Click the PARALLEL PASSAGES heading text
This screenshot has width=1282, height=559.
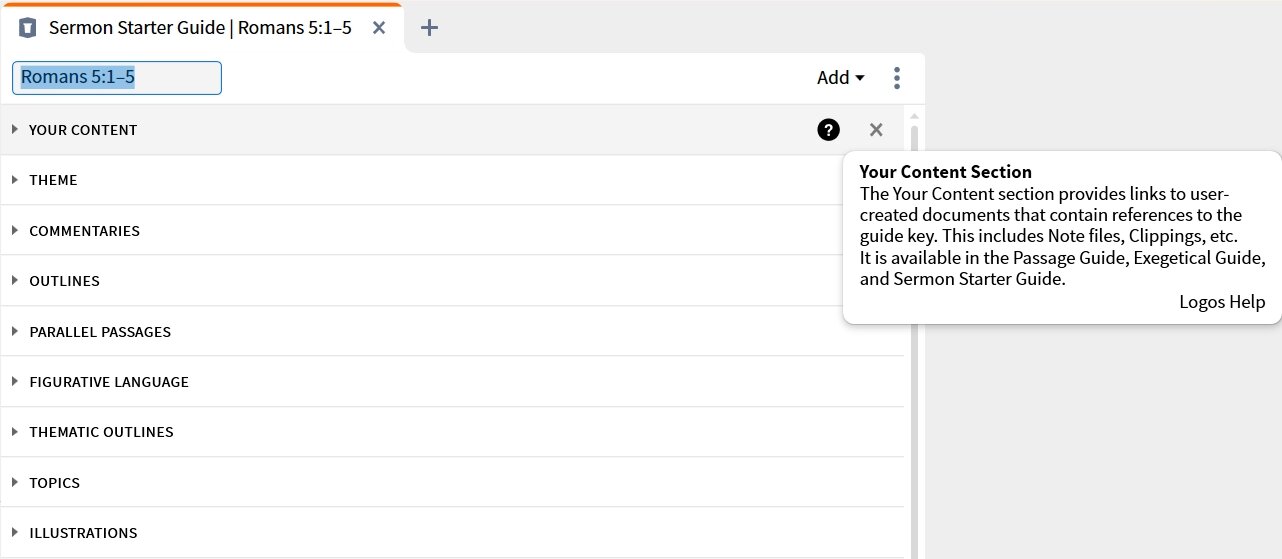(100, 331)
